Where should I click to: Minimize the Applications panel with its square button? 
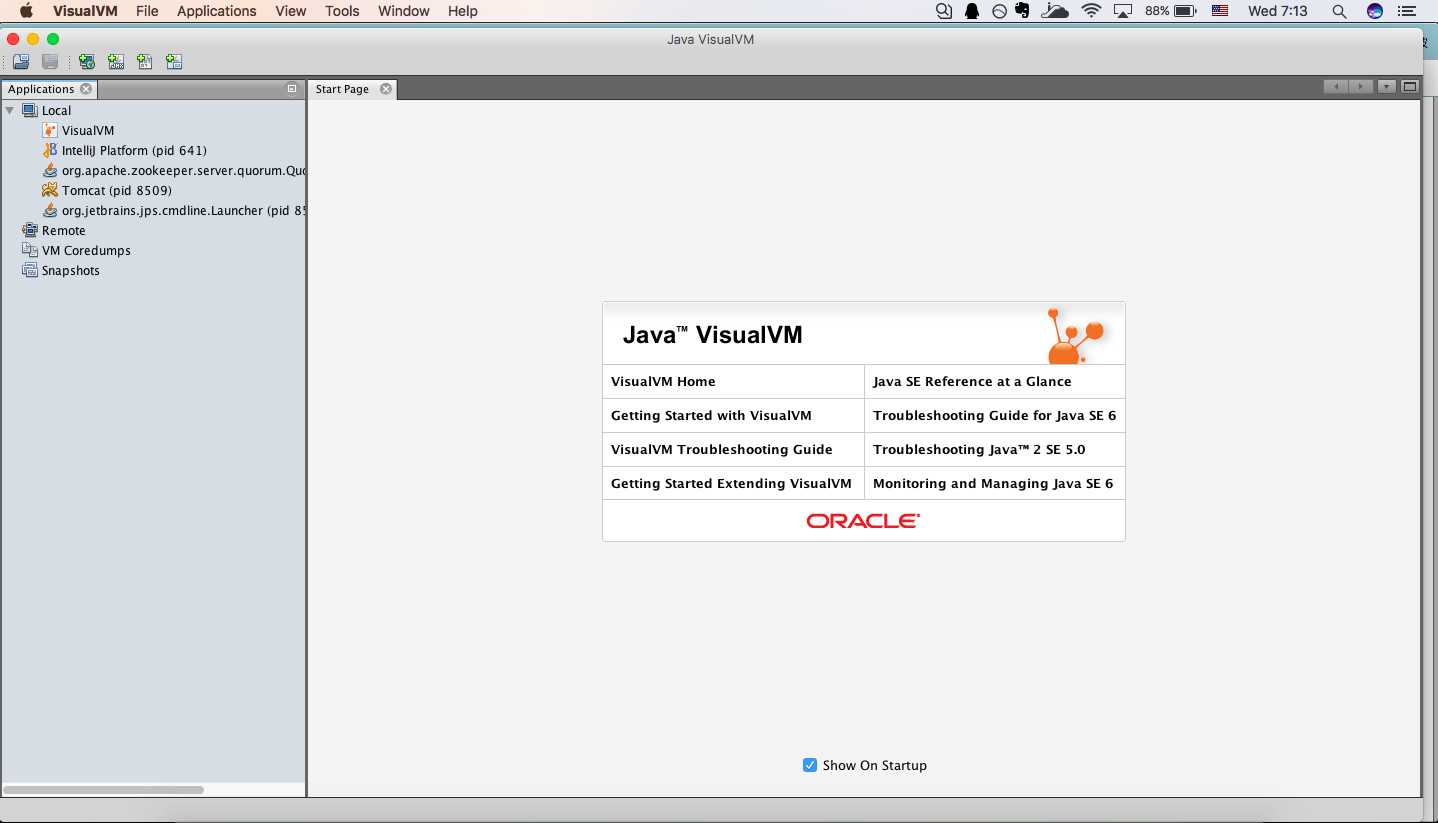[x=292, y=89]
